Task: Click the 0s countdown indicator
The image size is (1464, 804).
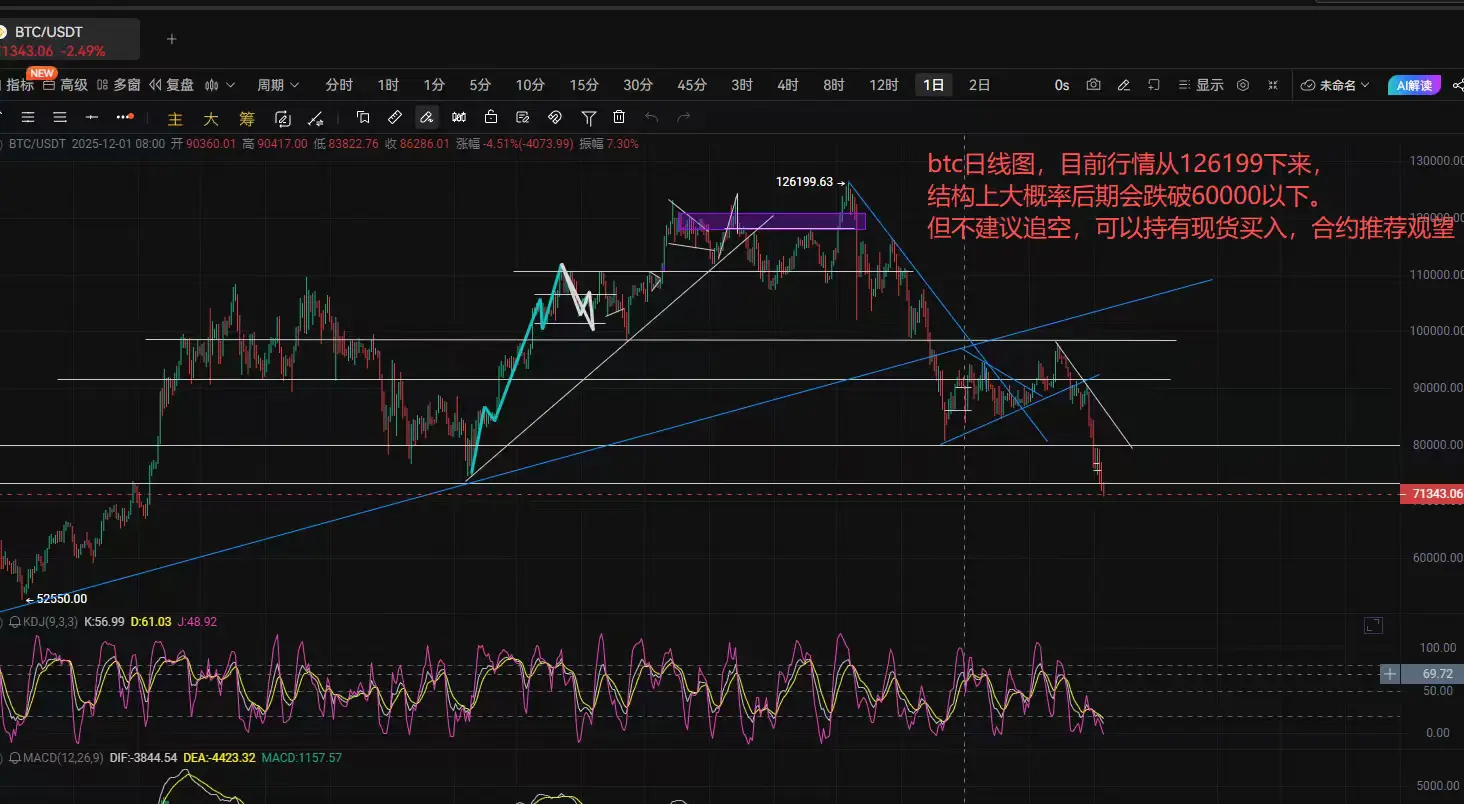Action: [1062, 85]
